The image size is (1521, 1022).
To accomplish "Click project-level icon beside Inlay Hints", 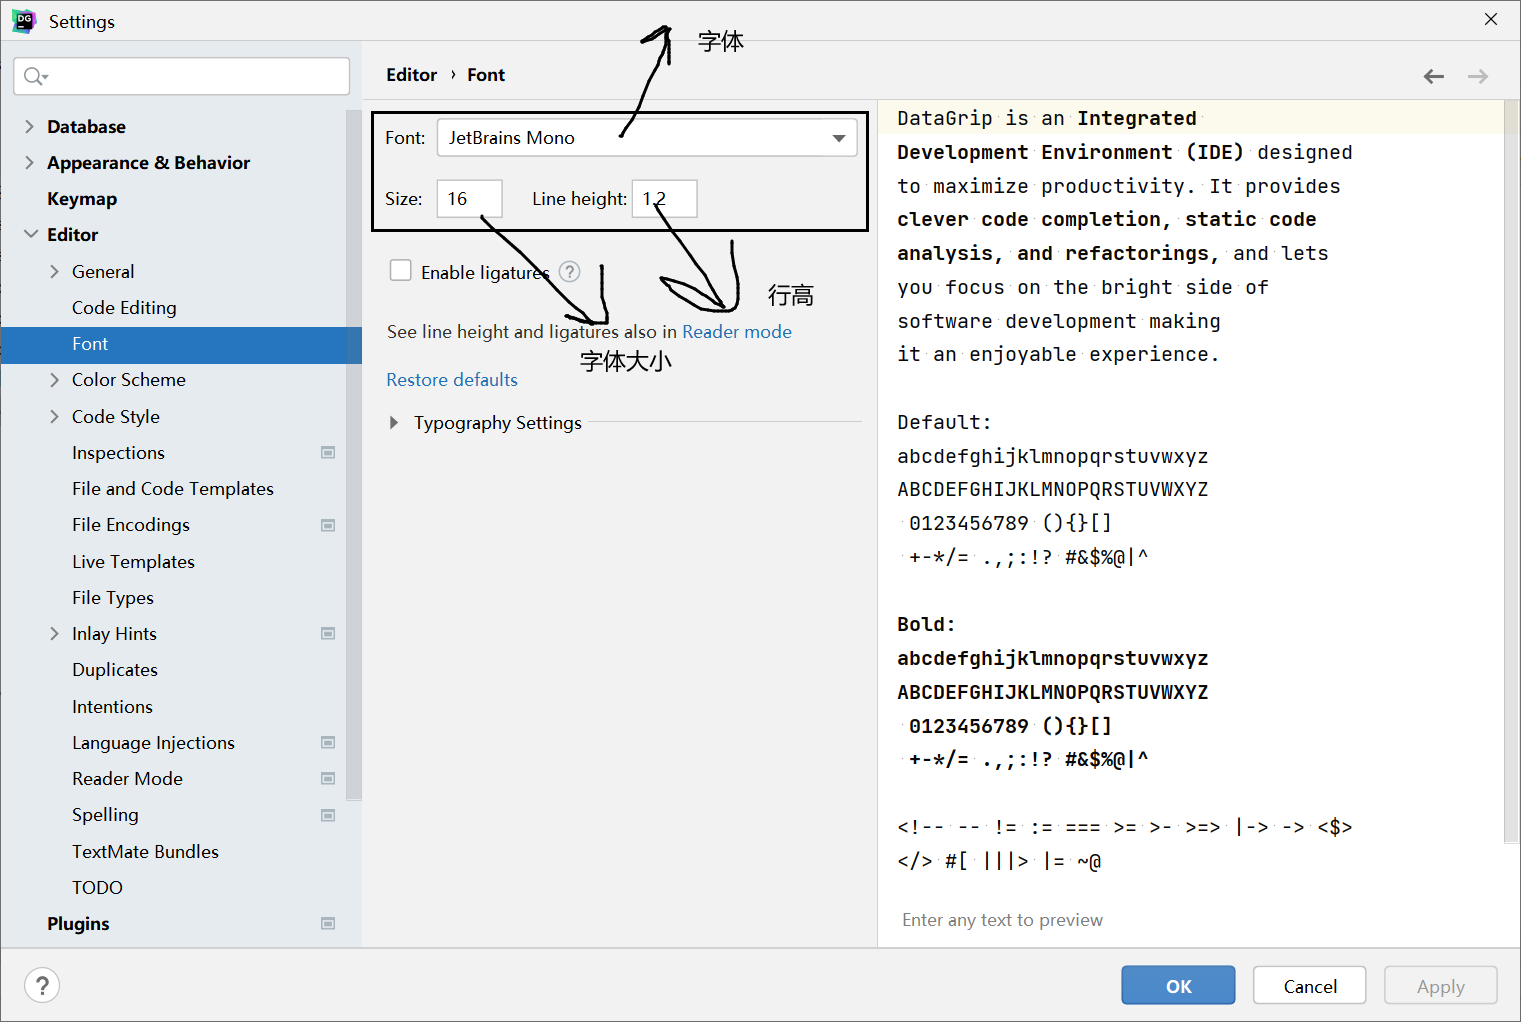I will pyautogui.click(x=328, y=634).
